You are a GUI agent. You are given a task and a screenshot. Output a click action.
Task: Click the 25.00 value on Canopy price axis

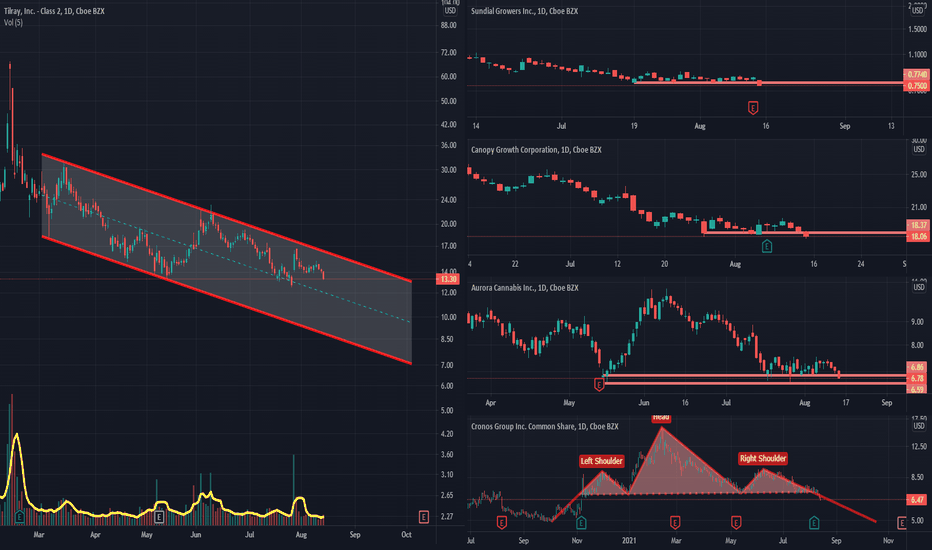point(918,174)
